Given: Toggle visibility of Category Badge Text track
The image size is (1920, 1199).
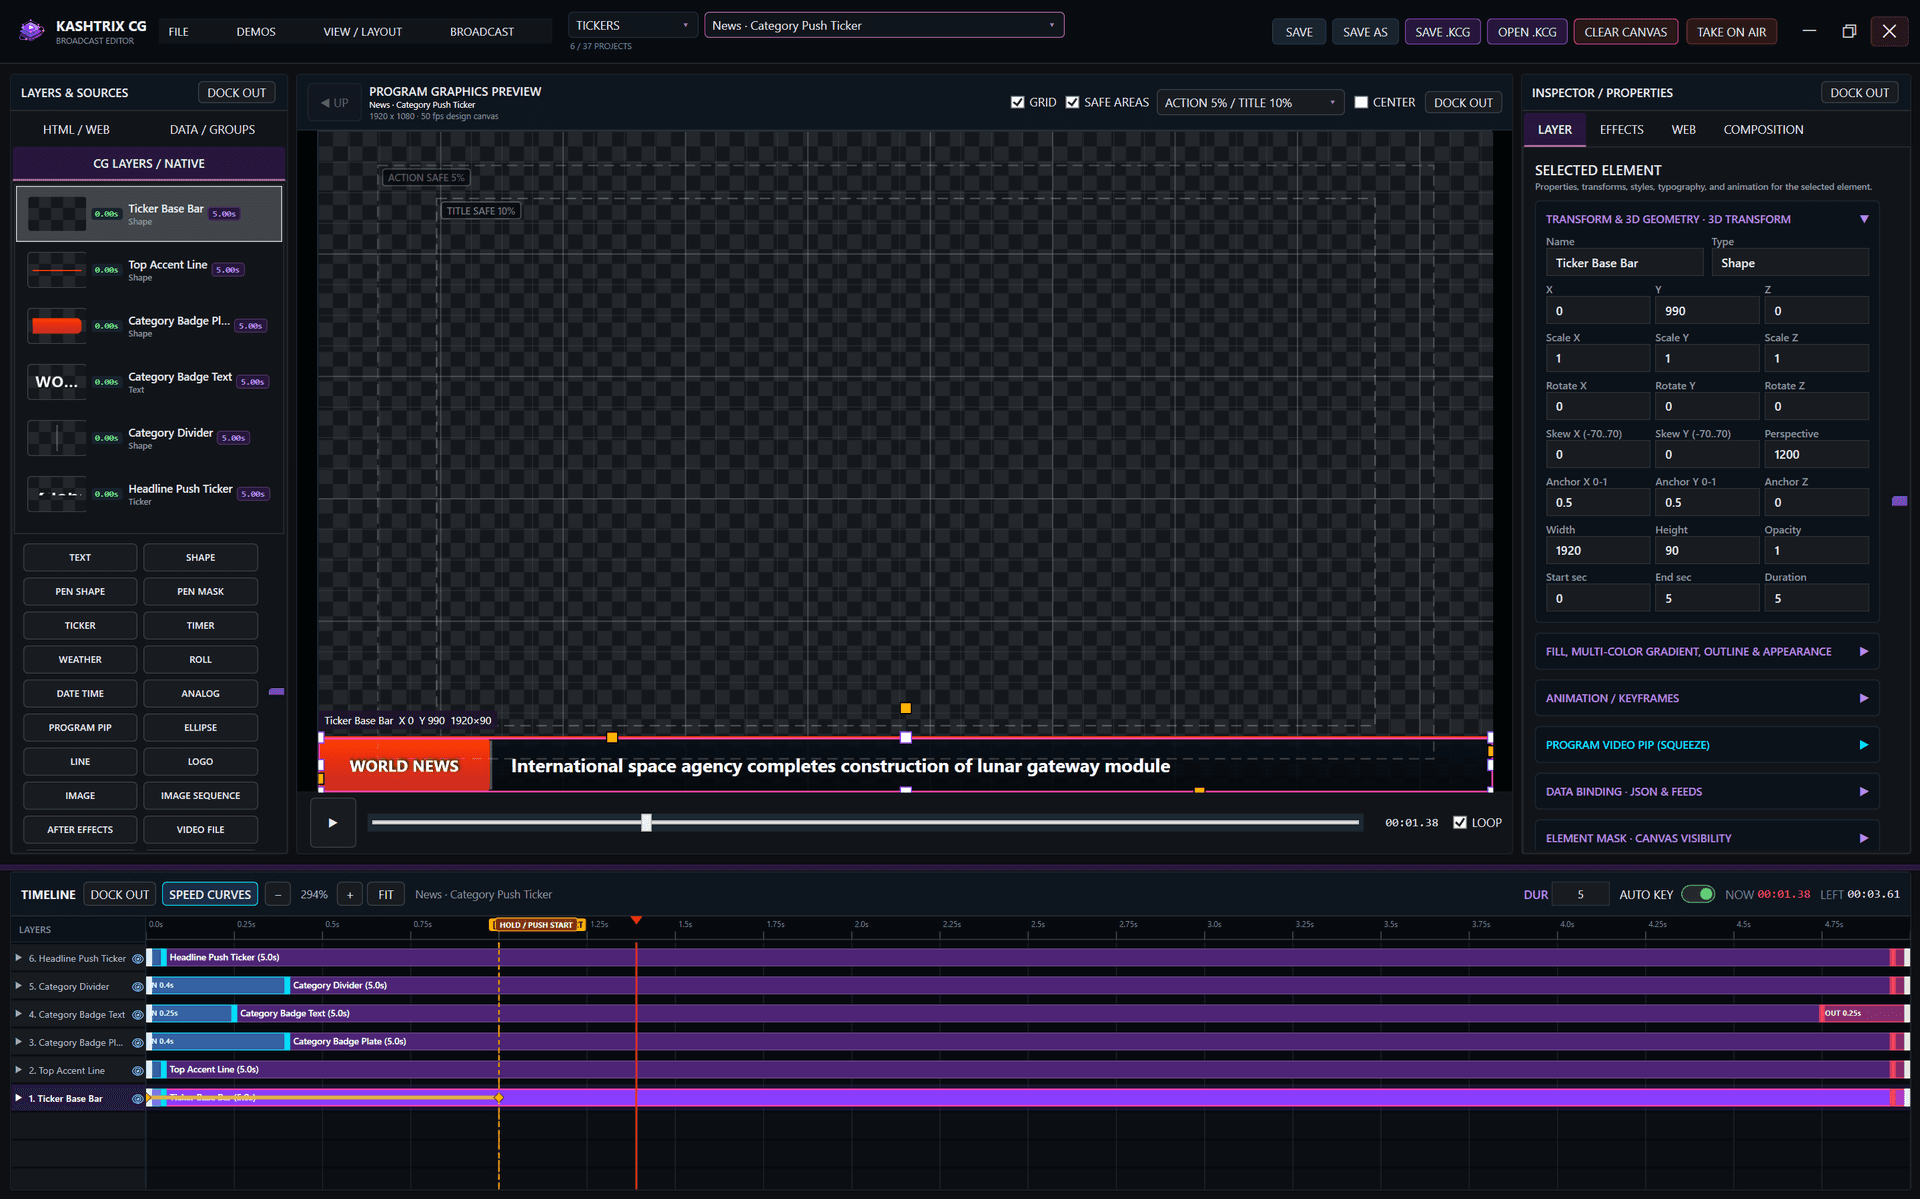Looking at the screenshot, I should (x=138, y=1014).
